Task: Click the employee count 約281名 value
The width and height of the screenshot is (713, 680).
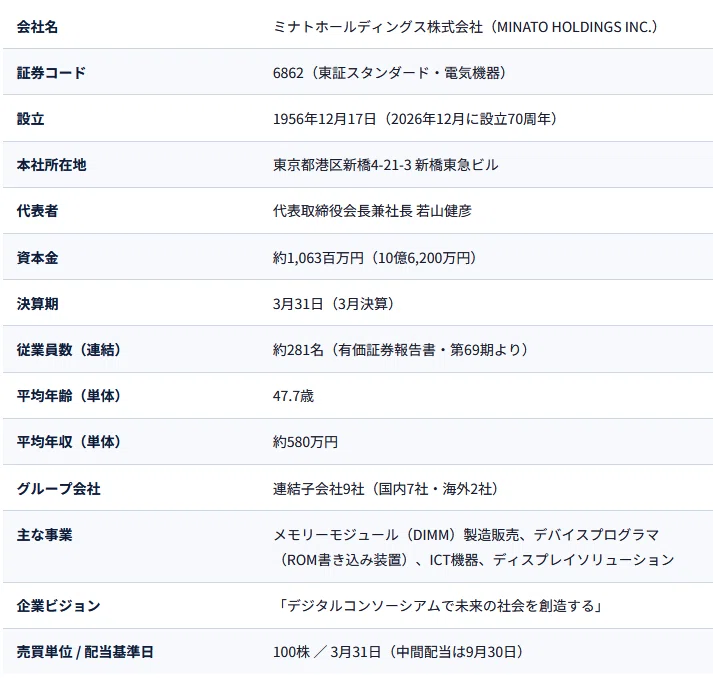Action: 400,349
